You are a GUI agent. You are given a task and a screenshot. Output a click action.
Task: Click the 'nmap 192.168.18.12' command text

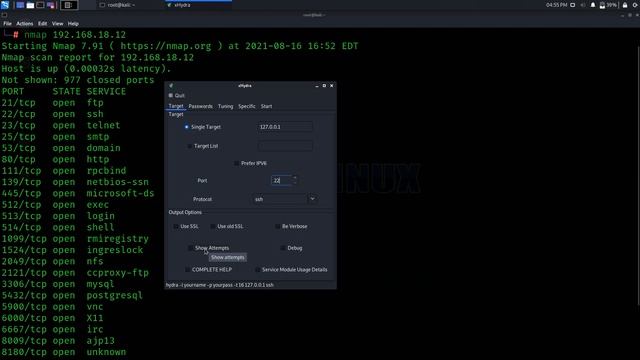coord(75,35)
